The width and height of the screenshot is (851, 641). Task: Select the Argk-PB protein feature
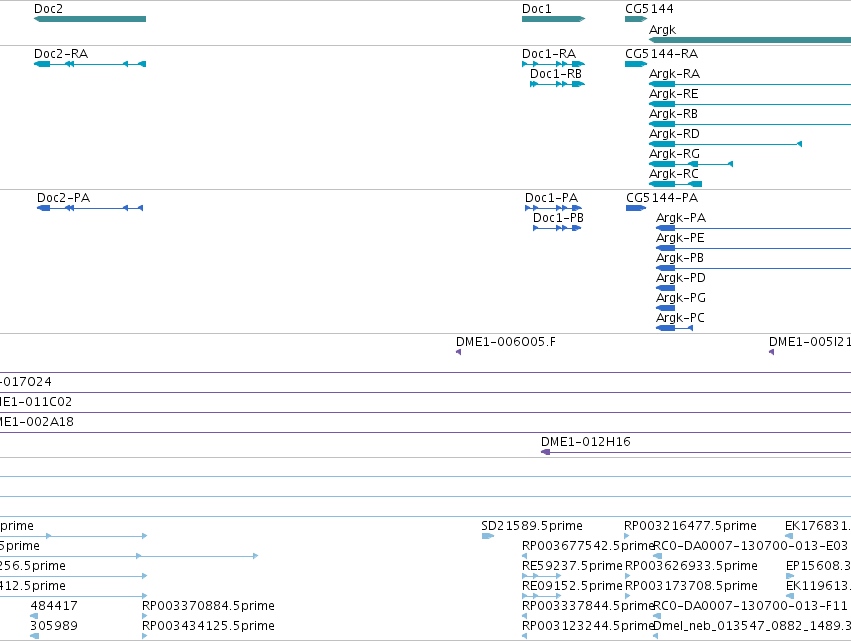coord(753,268)
